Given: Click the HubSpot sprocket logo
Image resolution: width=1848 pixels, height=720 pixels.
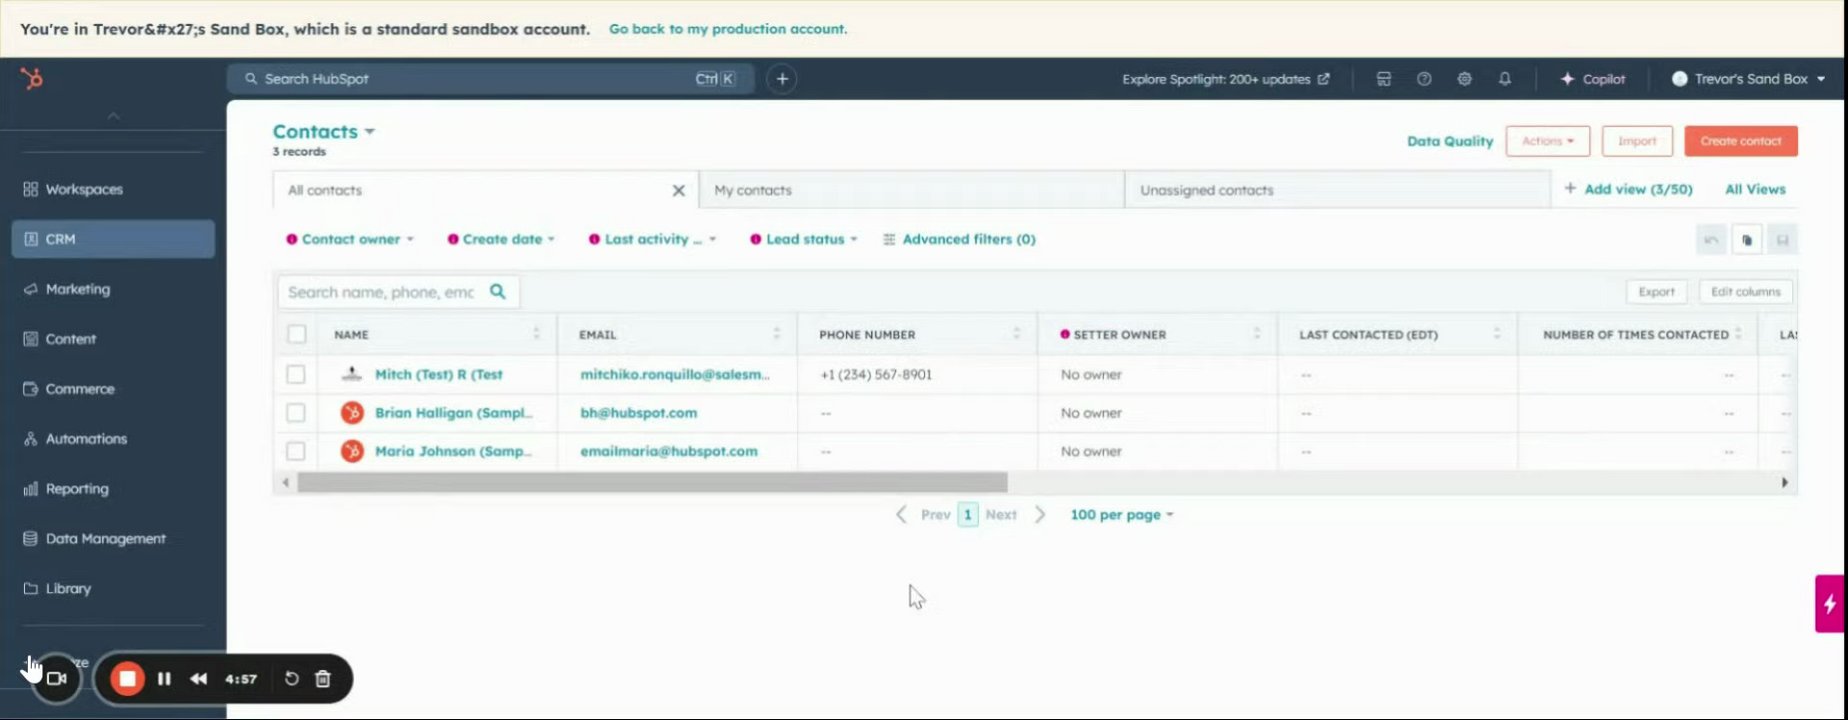Looking at the screenshot, I should tap(32, 78).
